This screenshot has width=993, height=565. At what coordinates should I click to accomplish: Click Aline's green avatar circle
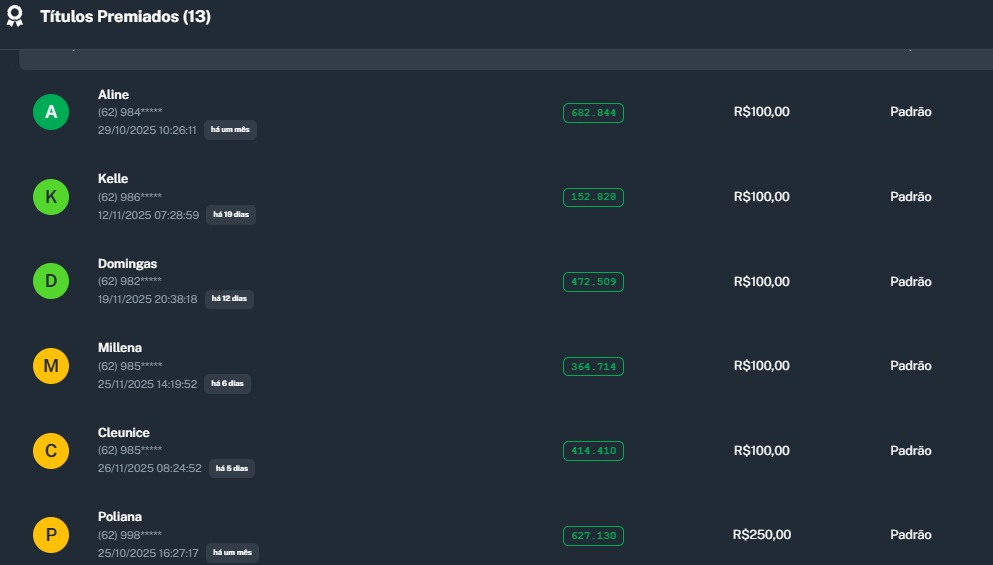(51, 113)
